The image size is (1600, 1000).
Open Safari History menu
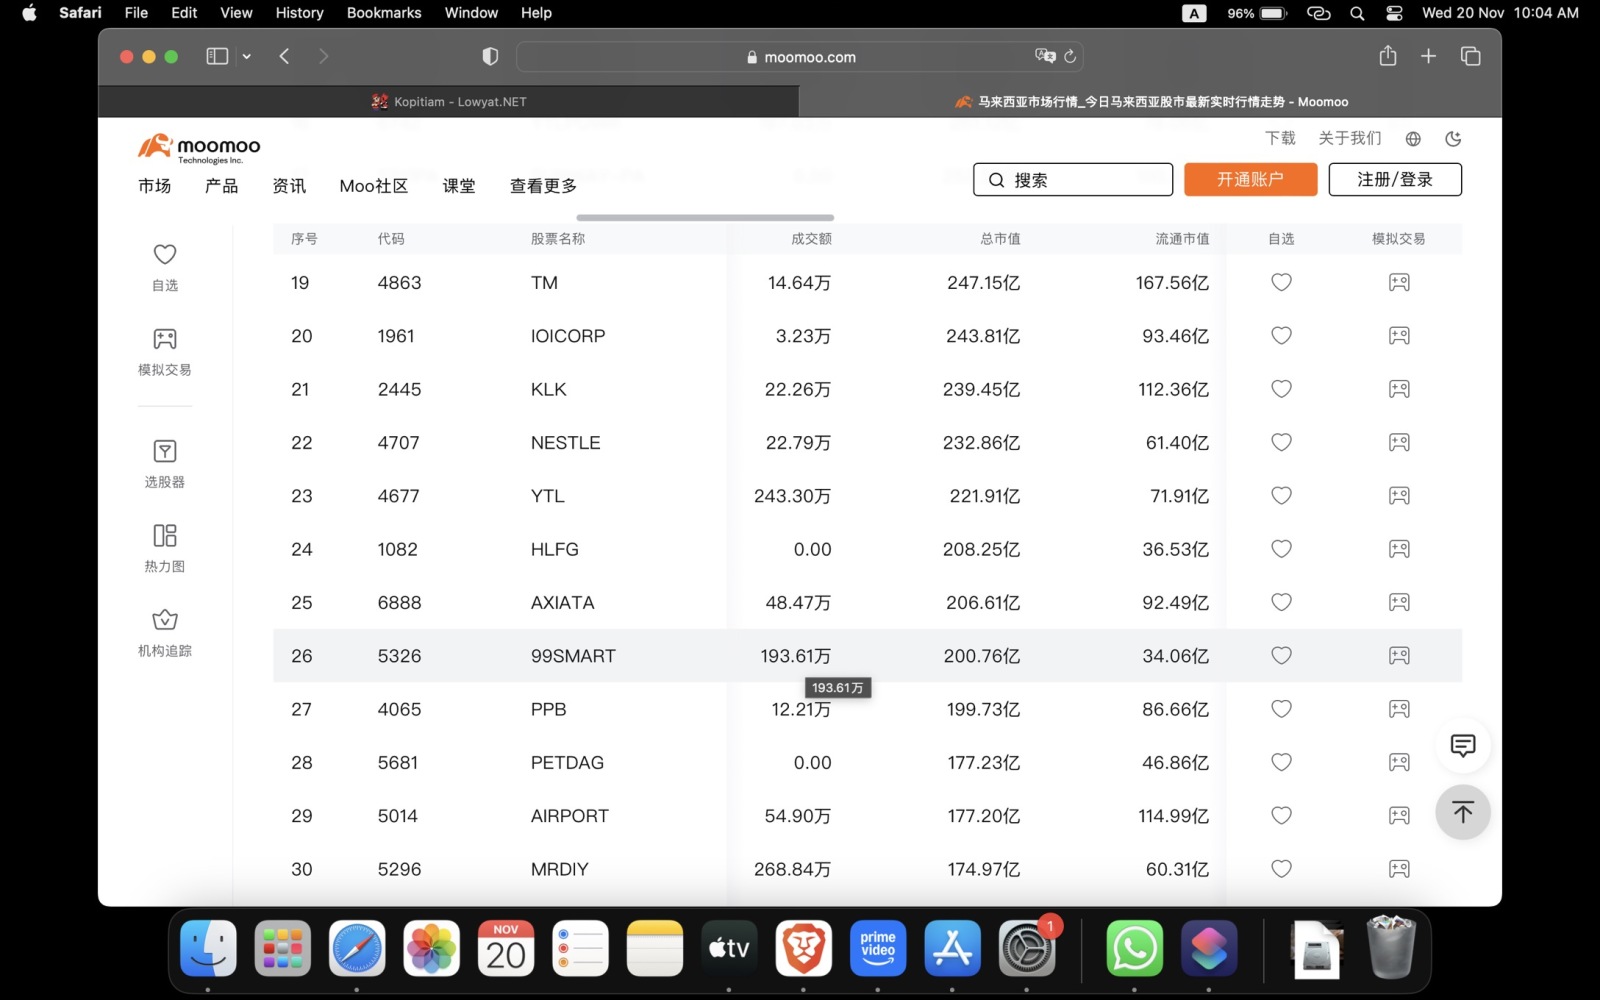point(299,13)
